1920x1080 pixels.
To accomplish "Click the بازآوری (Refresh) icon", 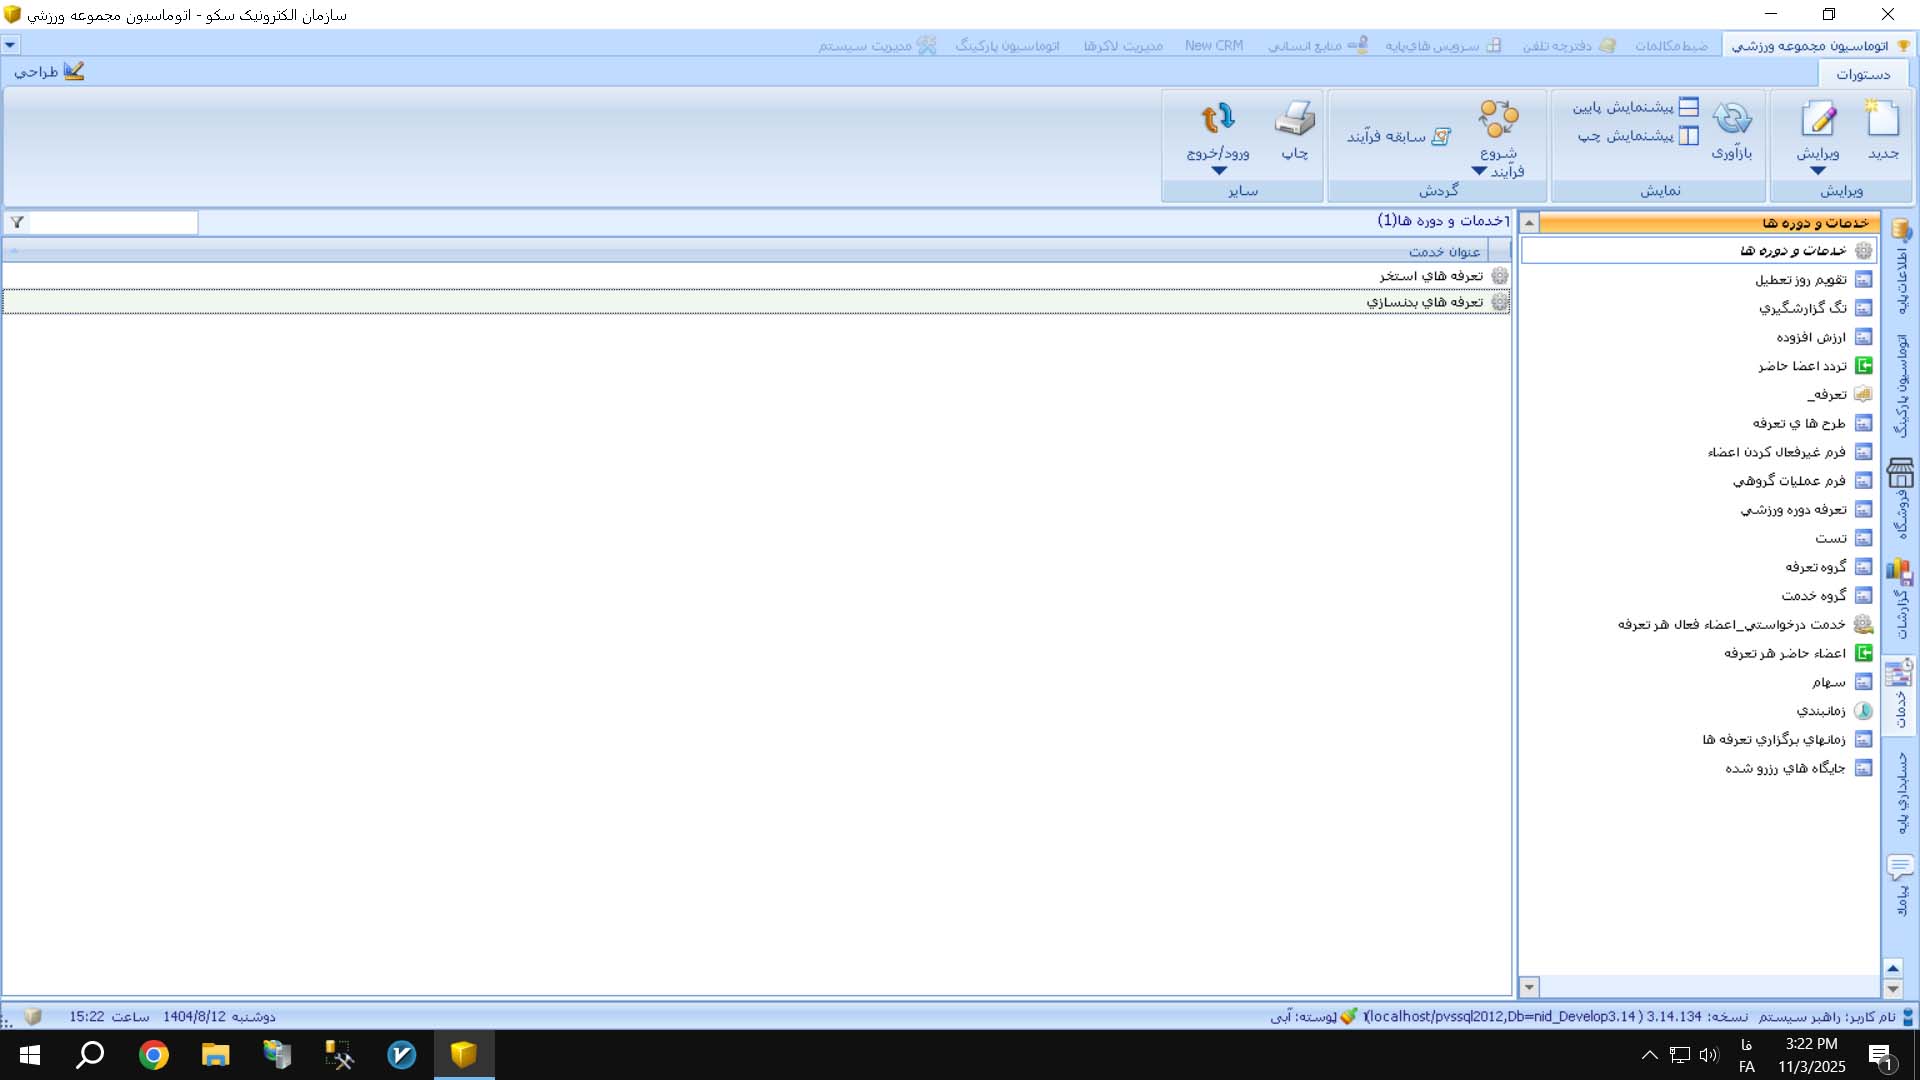I will tap(1731, 119).
